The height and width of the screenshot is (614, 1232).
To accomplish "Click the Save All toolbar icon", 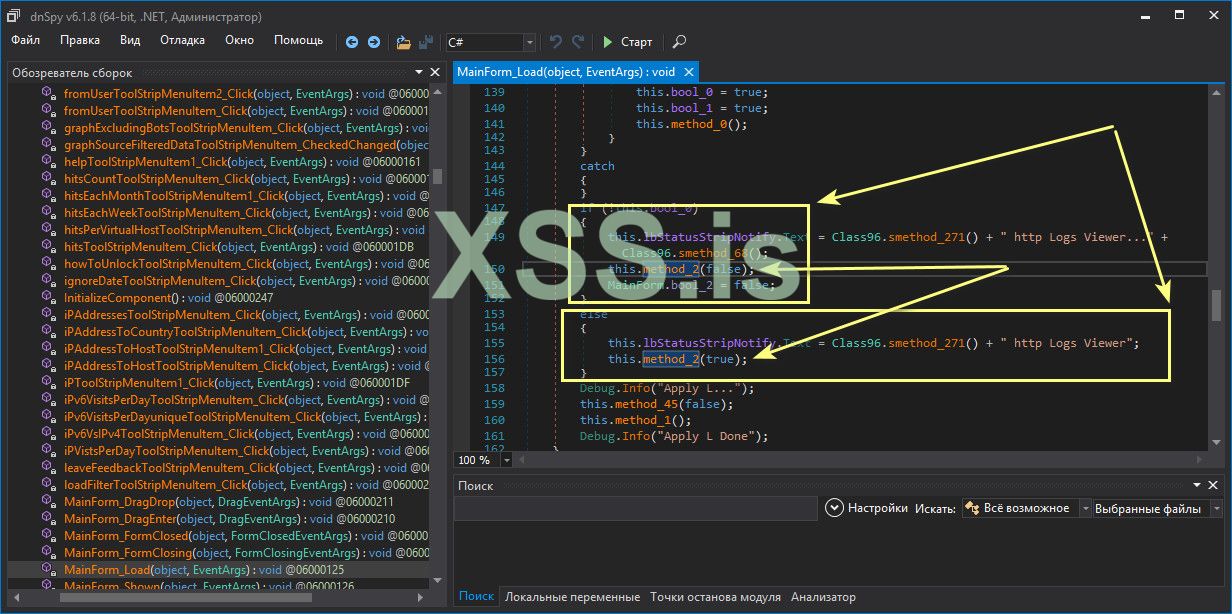I will pyautogui.click(x=426, y=42).
